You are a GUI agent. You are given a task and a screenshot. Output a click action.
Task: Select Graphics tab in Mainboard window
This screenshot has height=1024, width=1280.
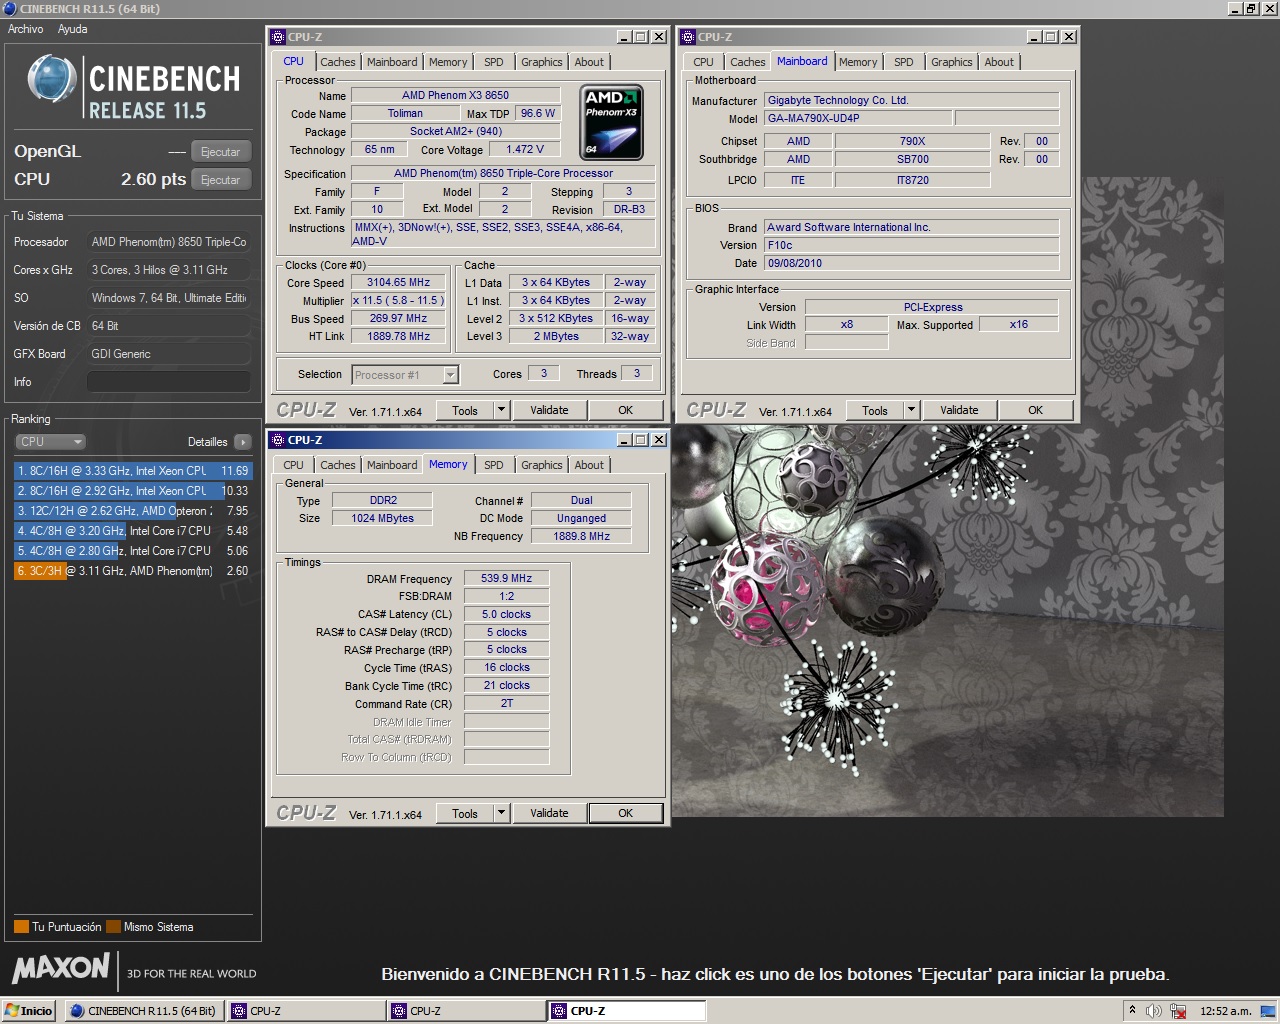pos(952,62)
